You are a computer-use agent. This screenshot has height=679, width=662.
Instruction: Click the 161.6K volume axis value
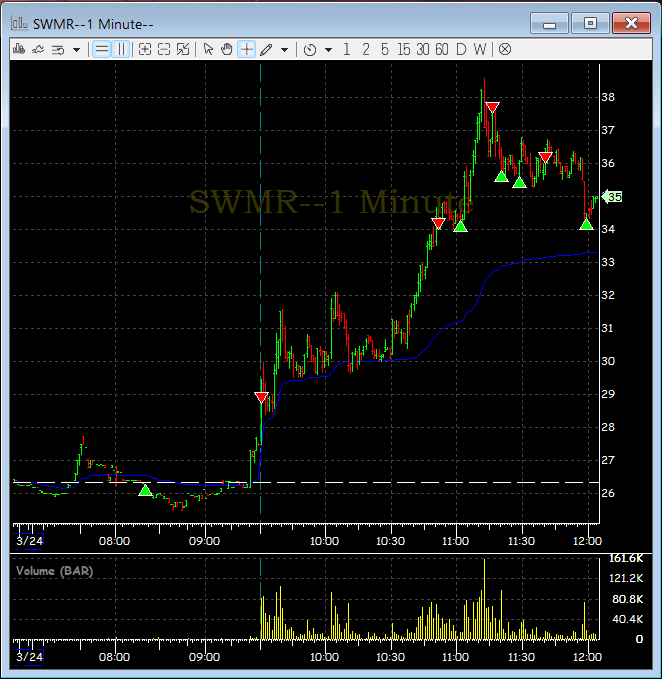pos(626,559)
